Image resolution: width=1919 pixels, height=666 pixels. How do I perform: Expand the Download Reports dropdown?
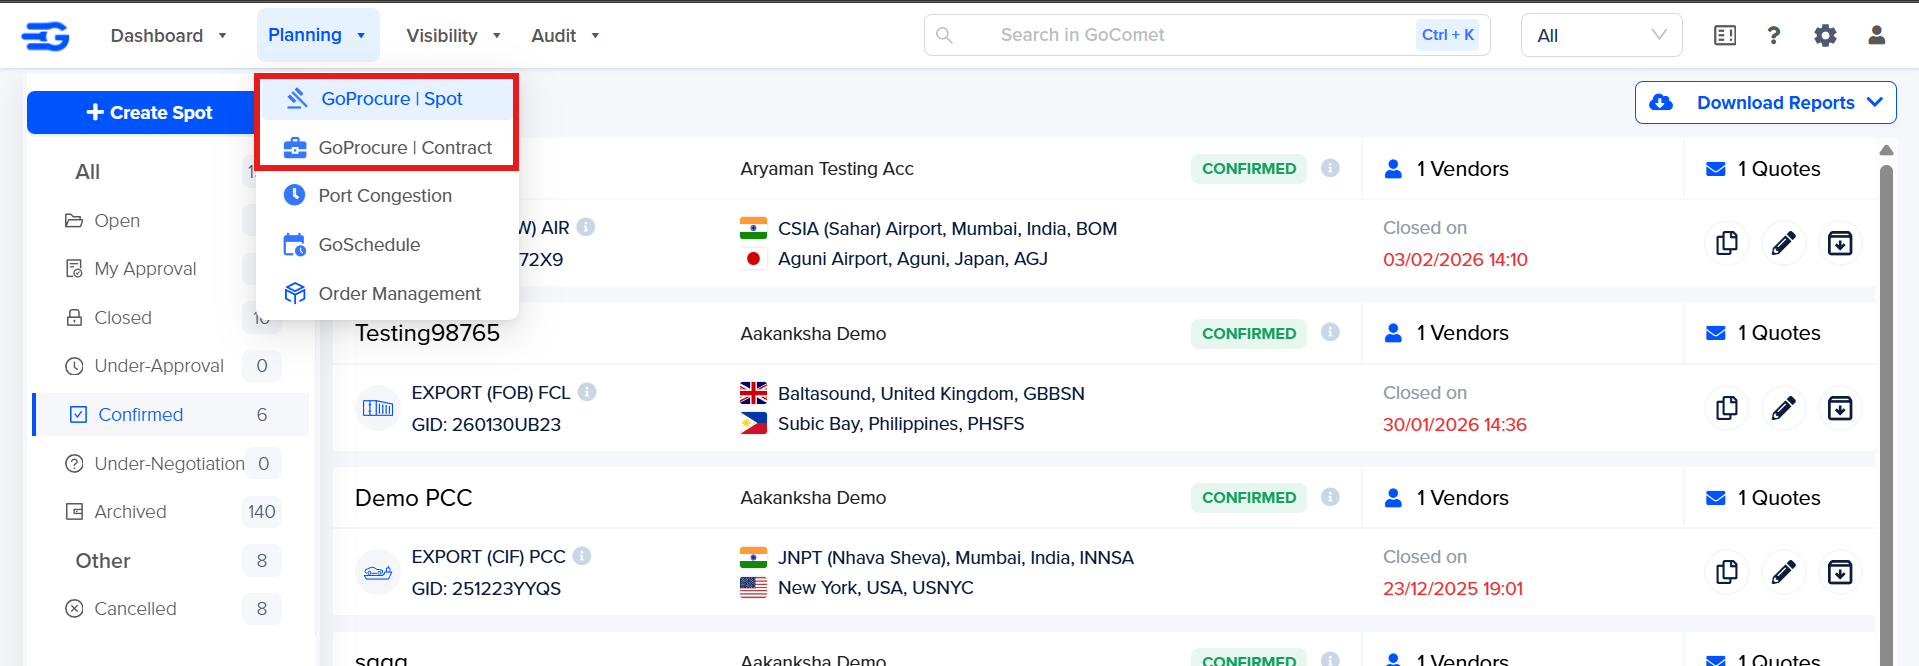1765,102
